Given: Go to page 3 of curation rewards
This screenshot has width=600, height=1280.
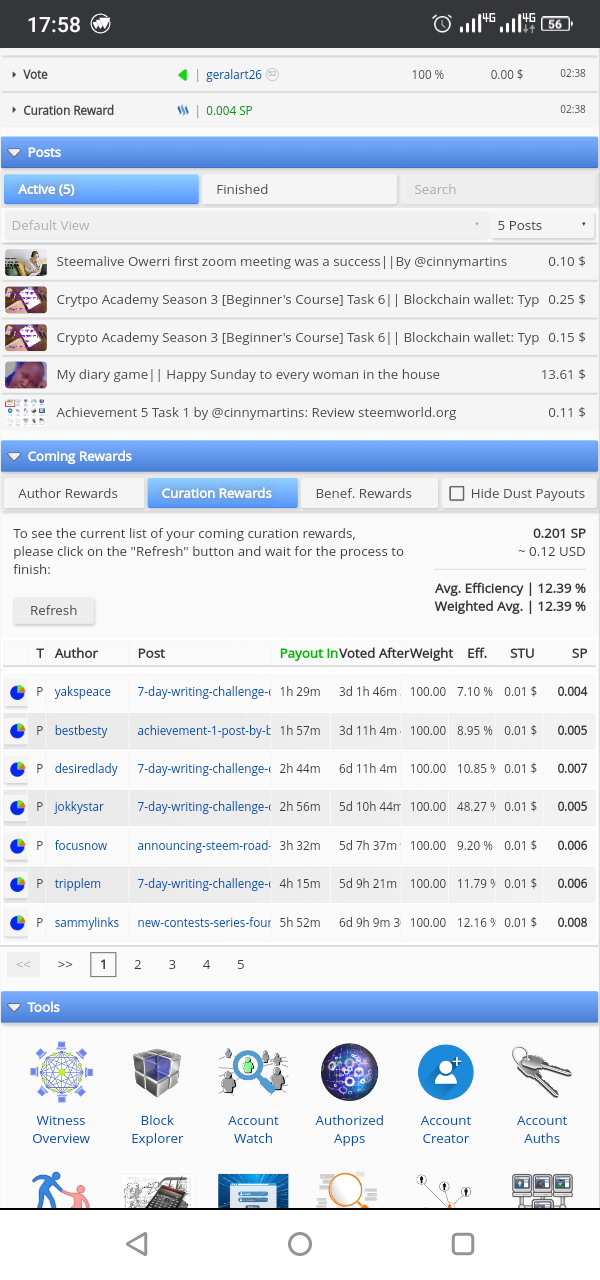Looking at the screenshot, I should pyautogui.click(x=172, y=965).
